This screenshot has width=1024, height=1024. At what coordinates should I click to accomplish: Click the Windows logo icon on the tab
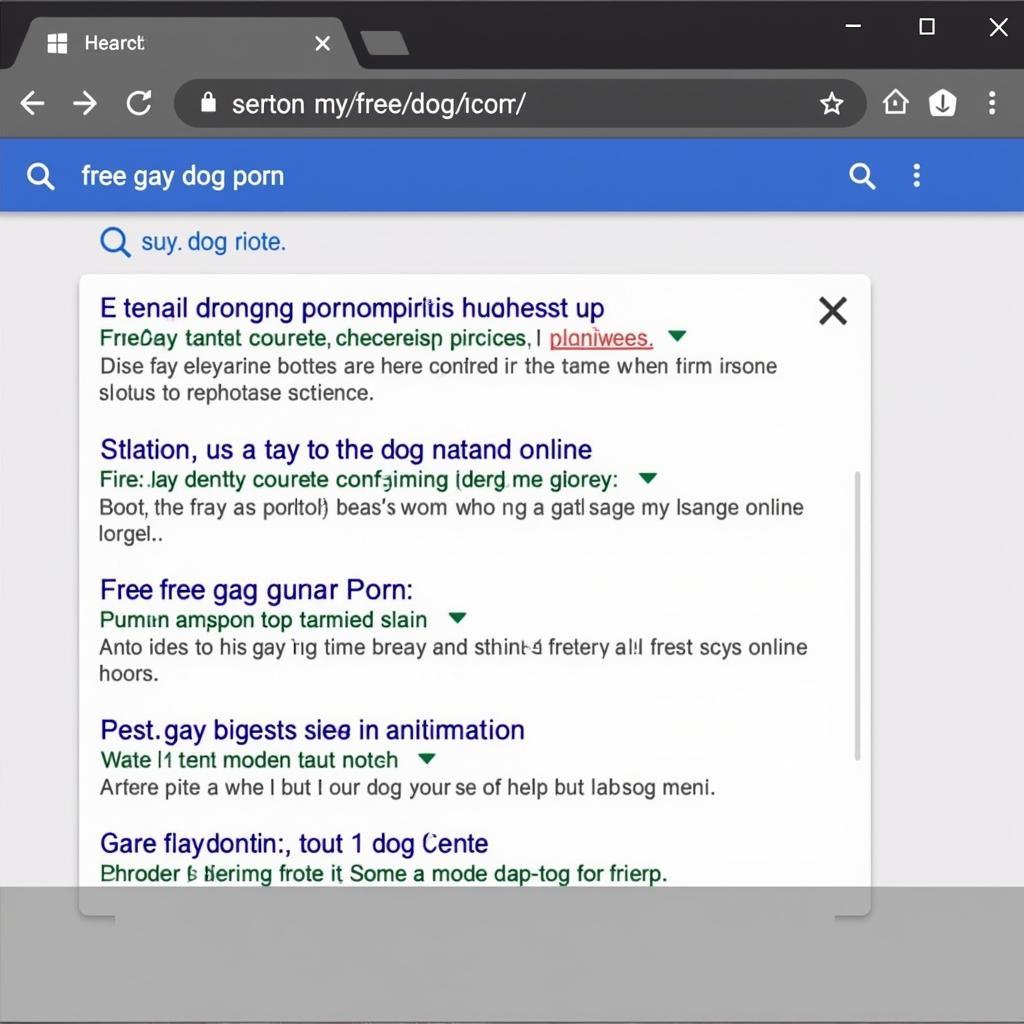[x=57, y=43]
